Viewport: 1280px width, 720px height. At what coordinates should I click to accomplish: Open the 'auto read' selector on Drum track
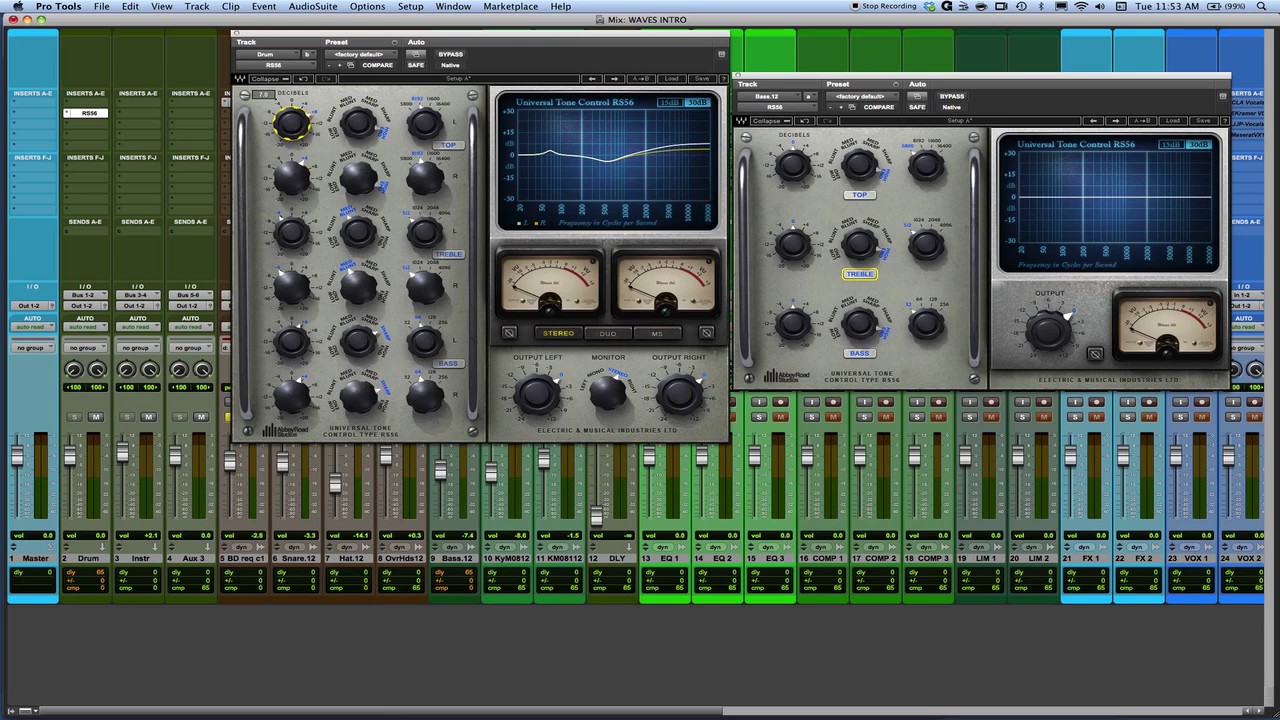coord(86,327)
